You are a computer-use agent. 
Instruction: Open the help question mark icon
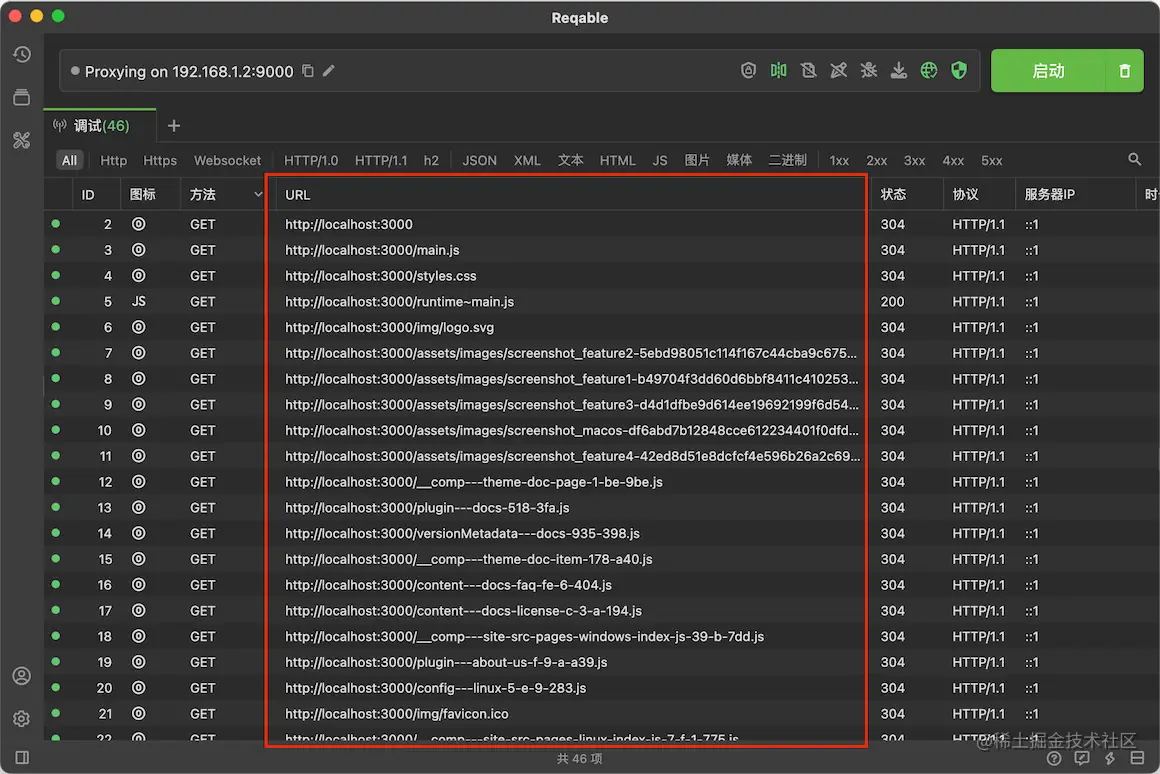[1054, 758]
